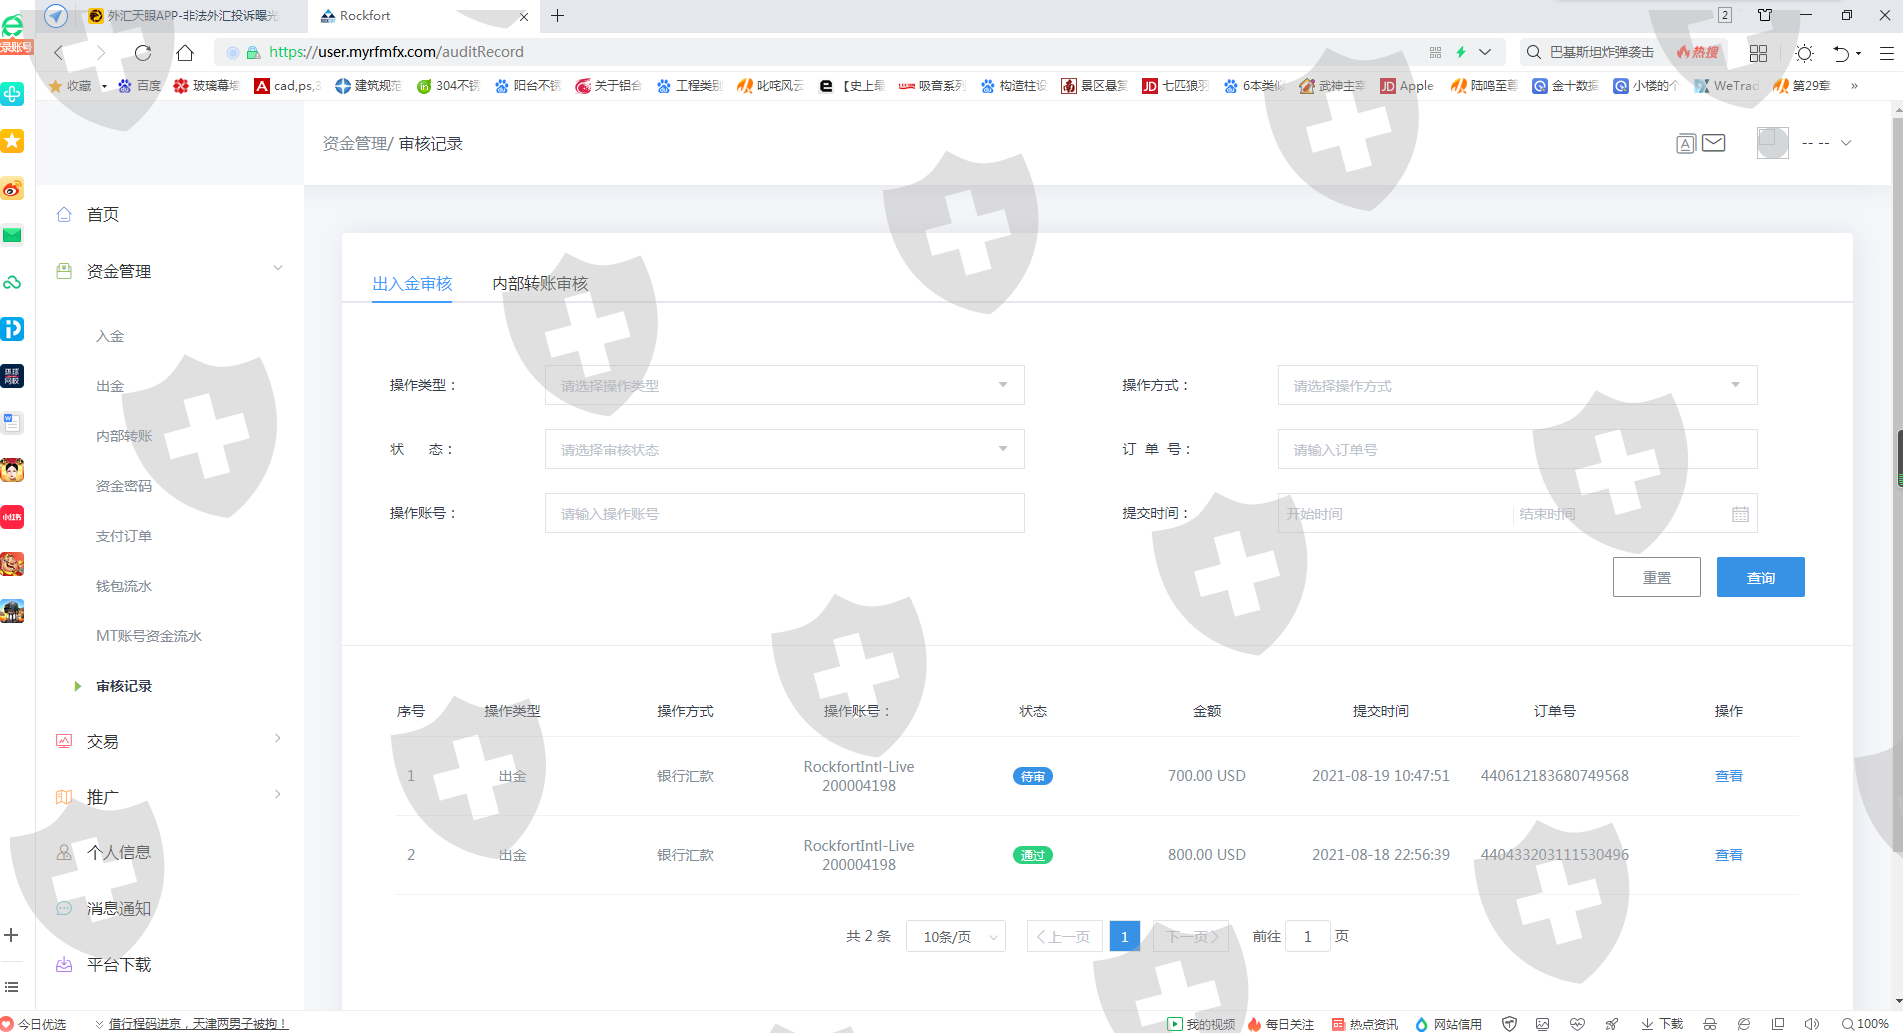Screen dimensions: 1903x1033
Task: Open the 操作类型 dropdown
Action: click(784, 385)
